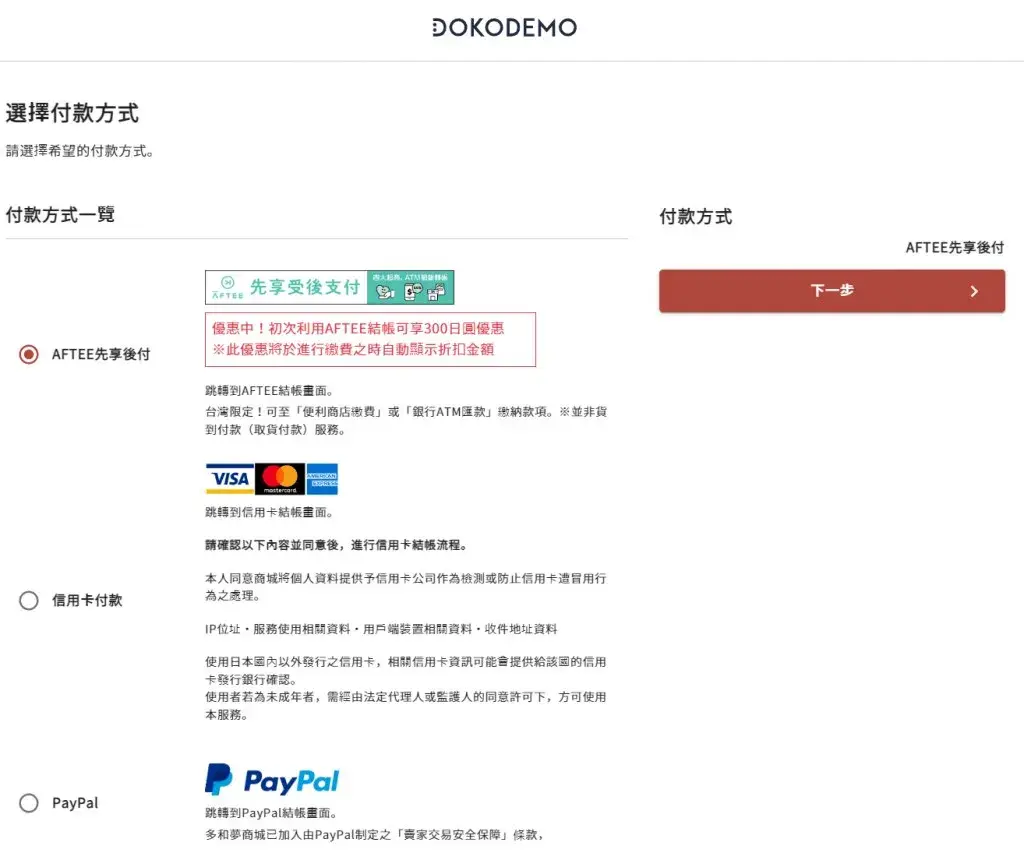Click the 多和夢商城已加入由PayPal line

coord(375,835)
